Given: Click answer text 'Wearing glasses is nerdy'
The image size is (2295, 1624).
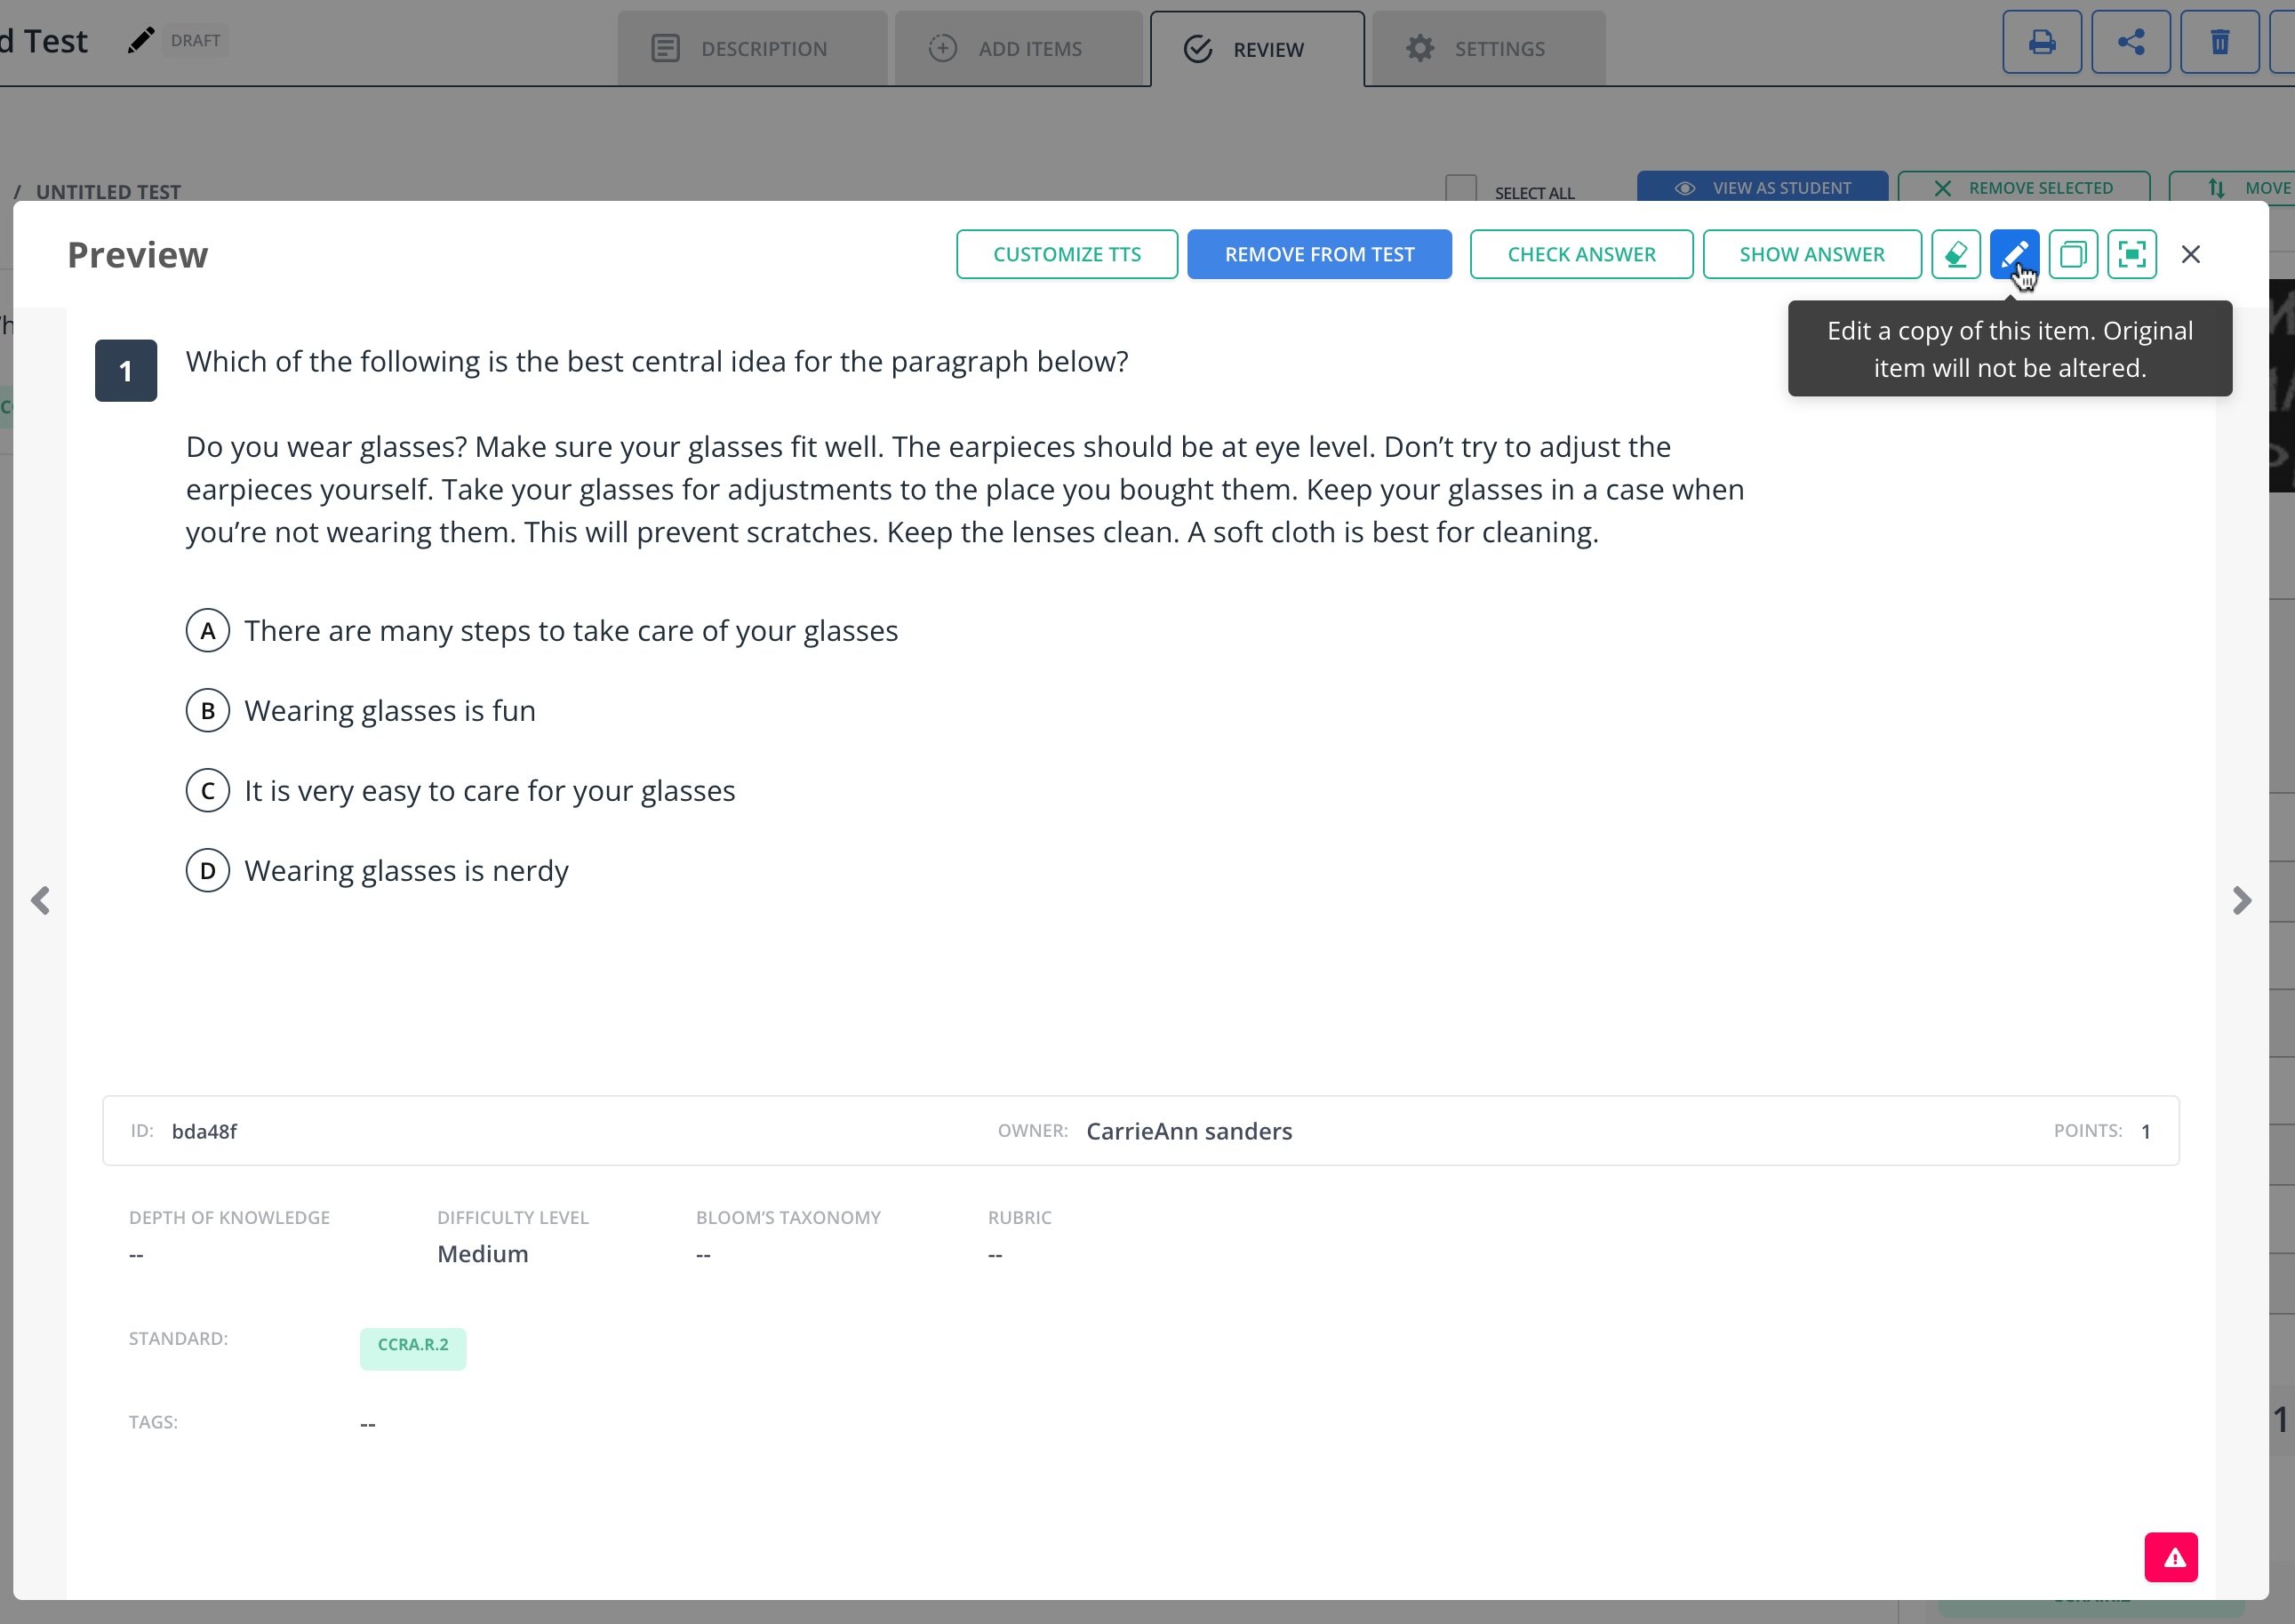Looking at the screenshot, I should 407,870.
